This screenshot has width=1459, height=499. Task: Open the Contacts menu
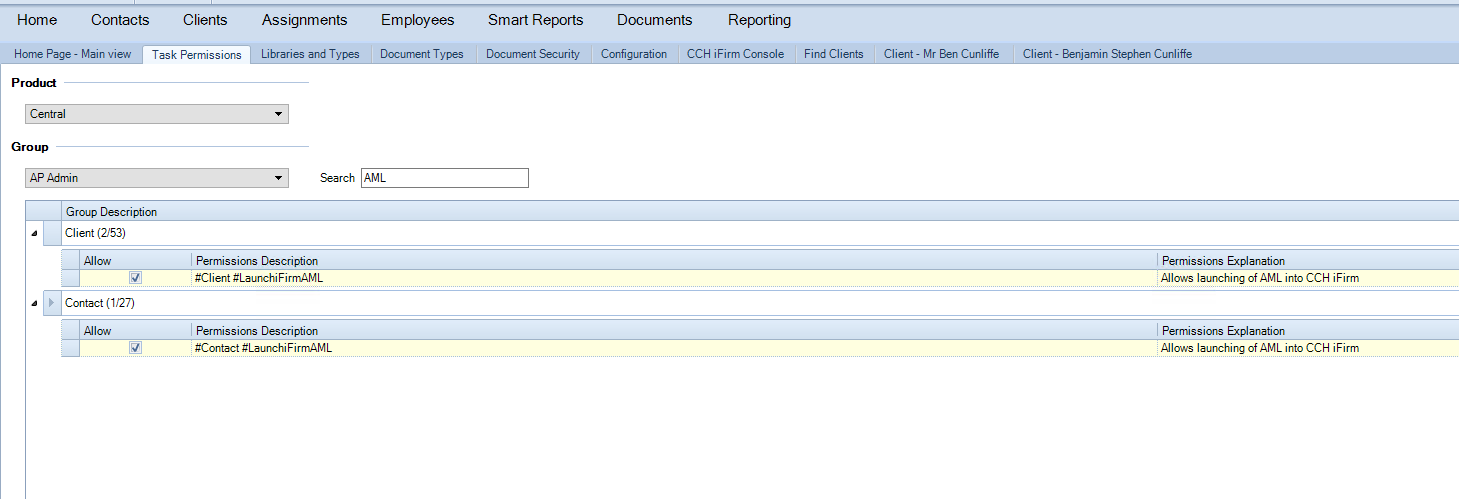click(x=120, y=20)
